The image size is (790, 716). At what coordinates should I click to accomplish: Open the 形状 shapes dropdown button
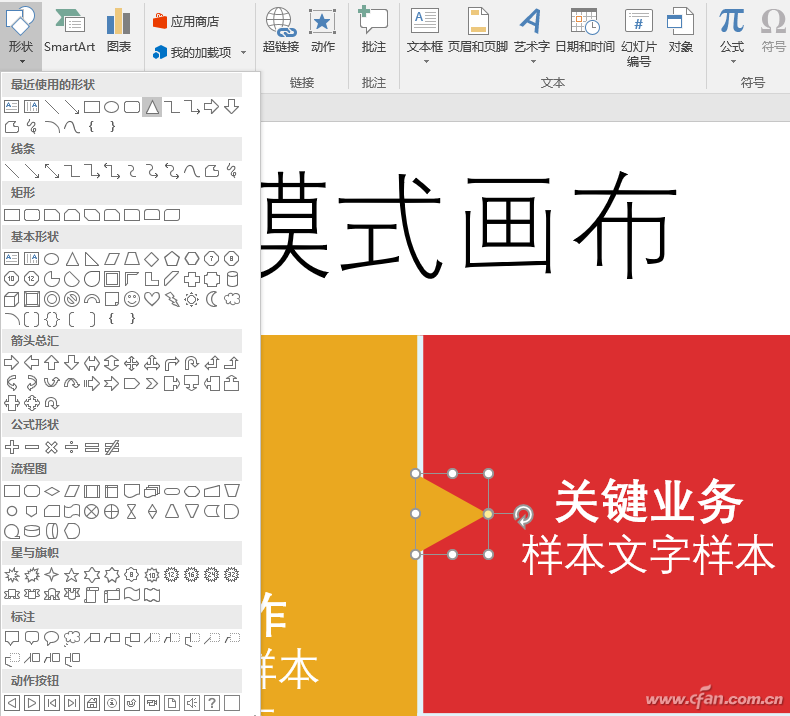click(x=21, y=35)
